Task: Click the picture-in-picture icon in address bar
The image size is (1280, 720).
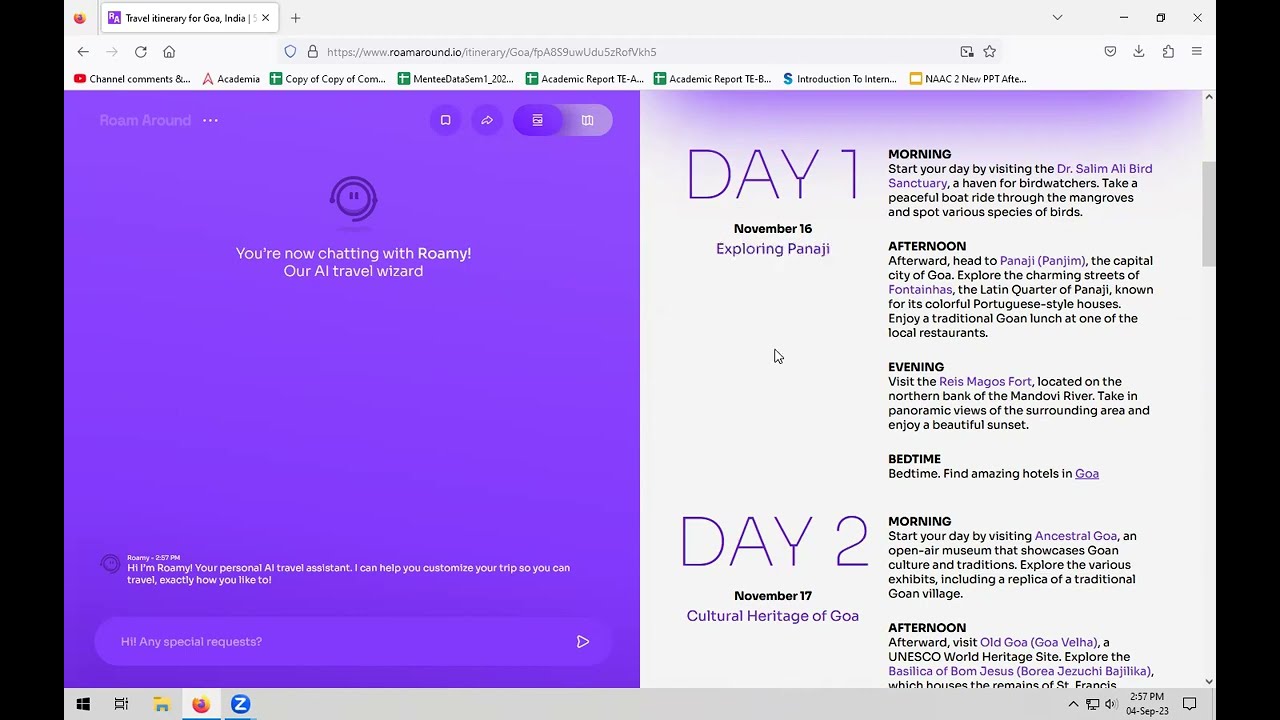Action: 967,52
